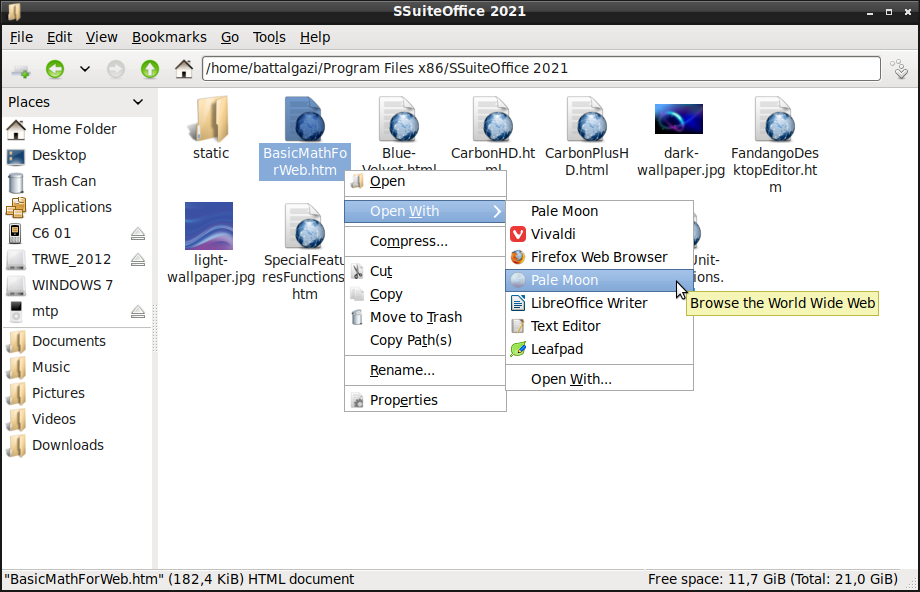Eject the TRWE_2012 volume
Viewport: 920px width, 592px height.
(138, 259)
